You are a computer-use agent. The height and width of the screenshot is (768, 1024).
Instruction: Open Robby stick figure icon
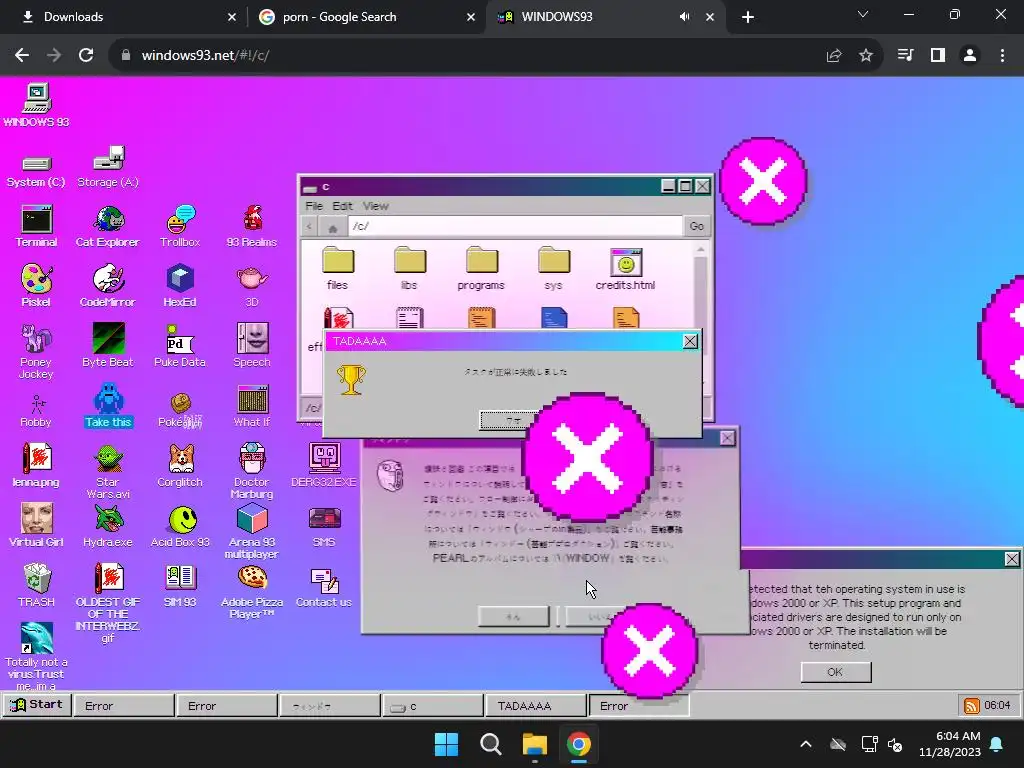(x=36, y=411)
